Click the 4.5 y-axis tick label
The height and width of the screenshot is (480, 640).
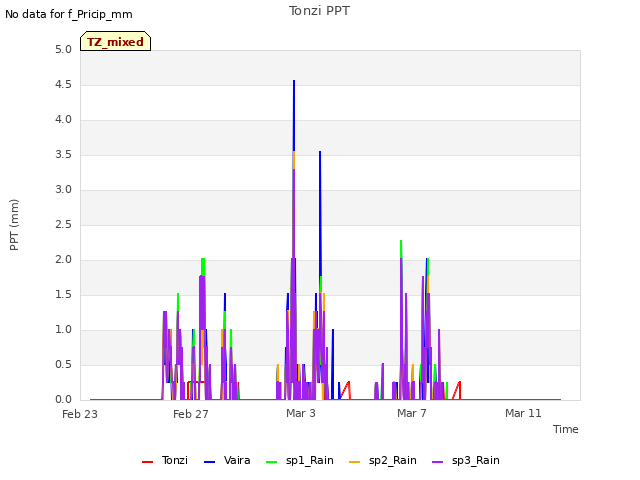tap(64, 84)
